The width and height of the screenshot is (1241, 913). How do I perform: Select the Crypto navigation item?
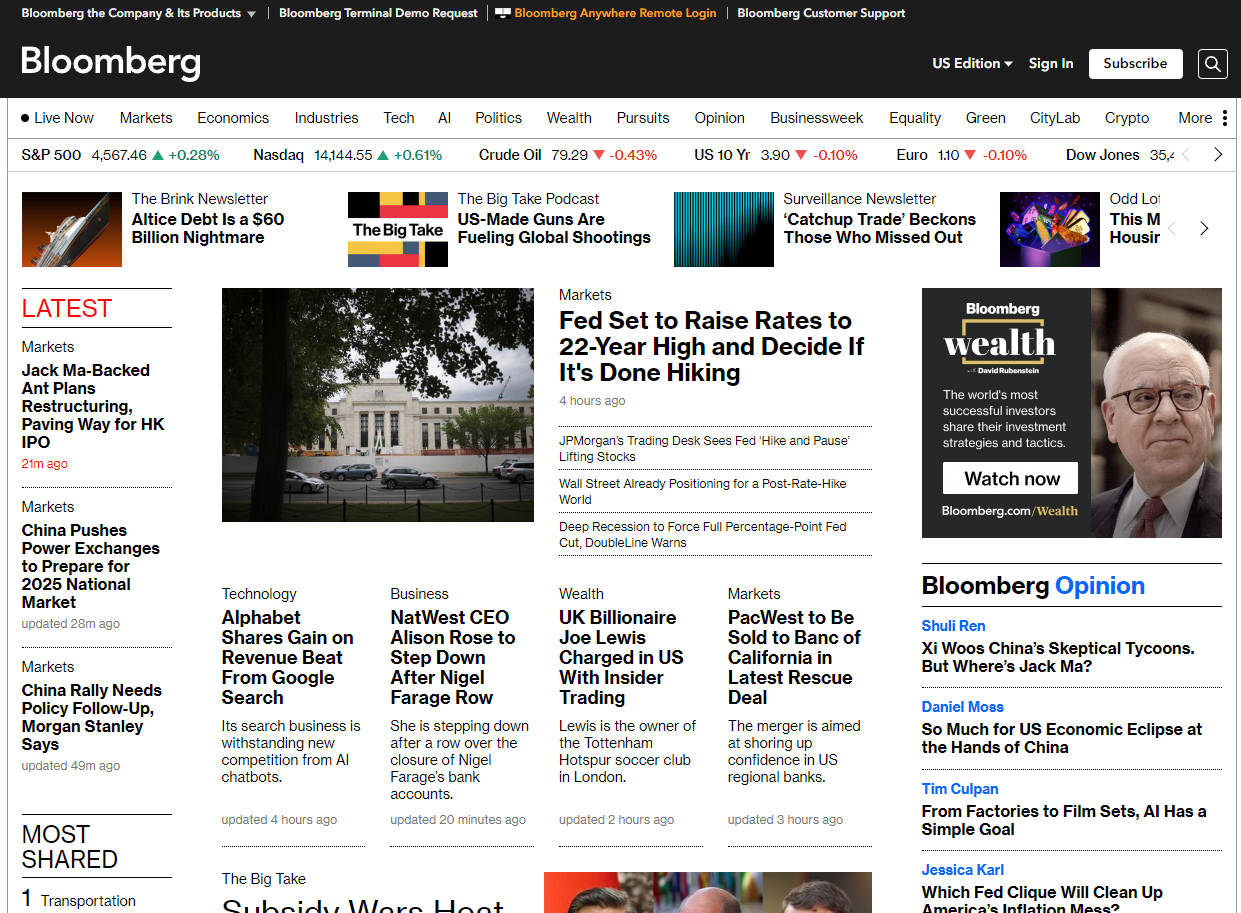[1127, 118]
